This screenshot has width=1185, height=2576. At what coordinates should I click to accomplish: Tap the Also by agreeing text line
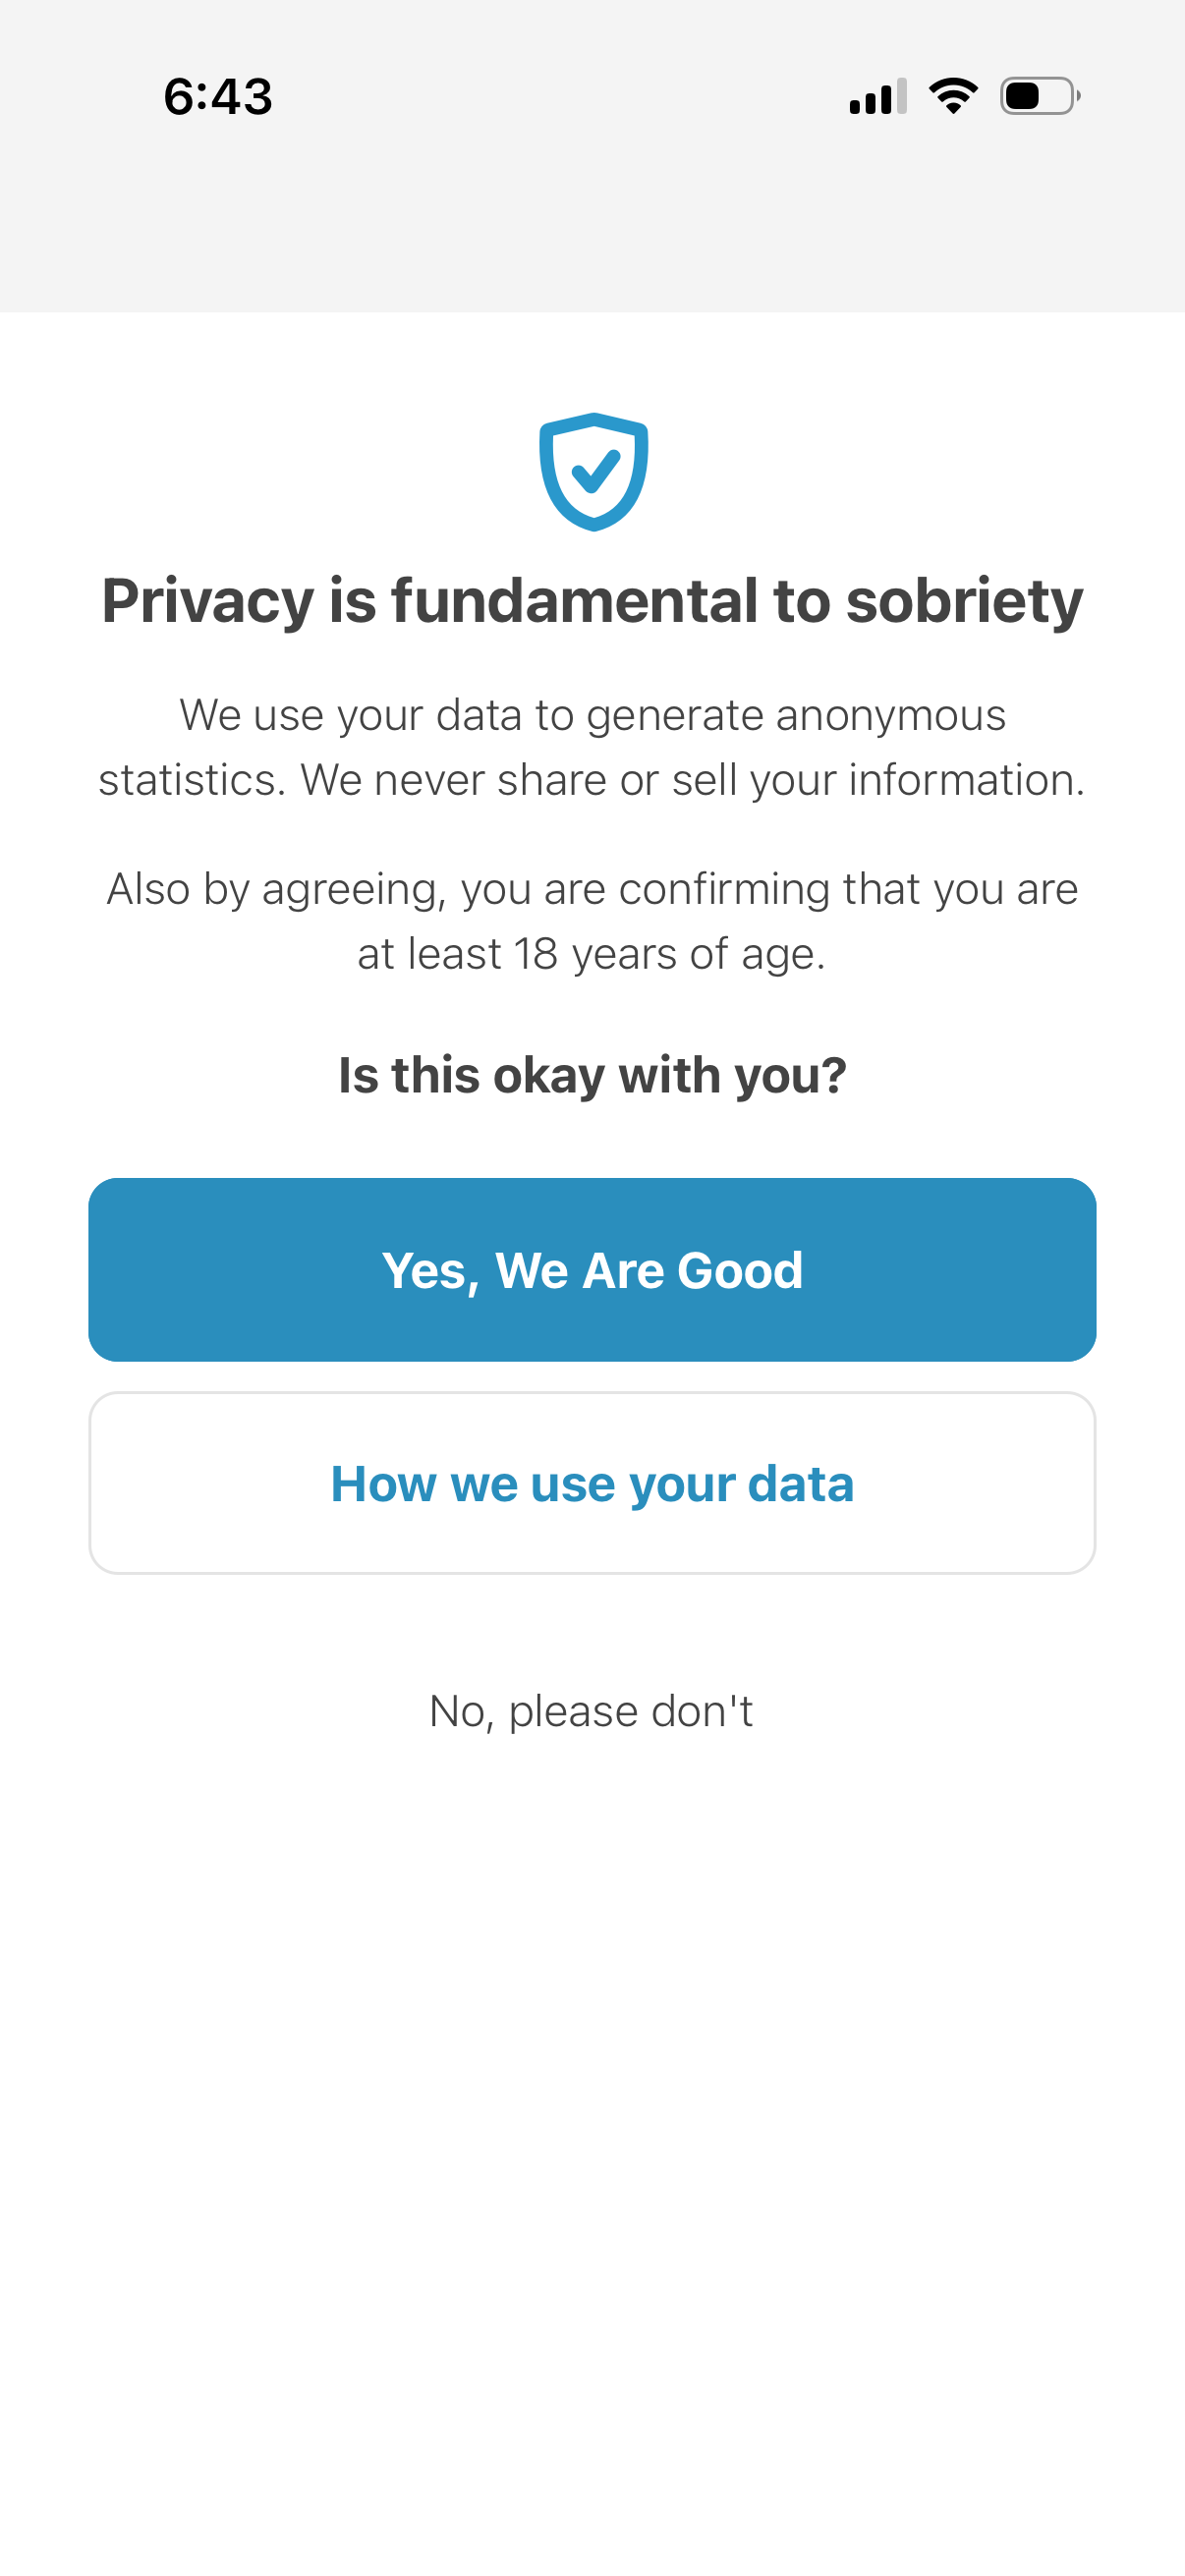tap(592, 889)
